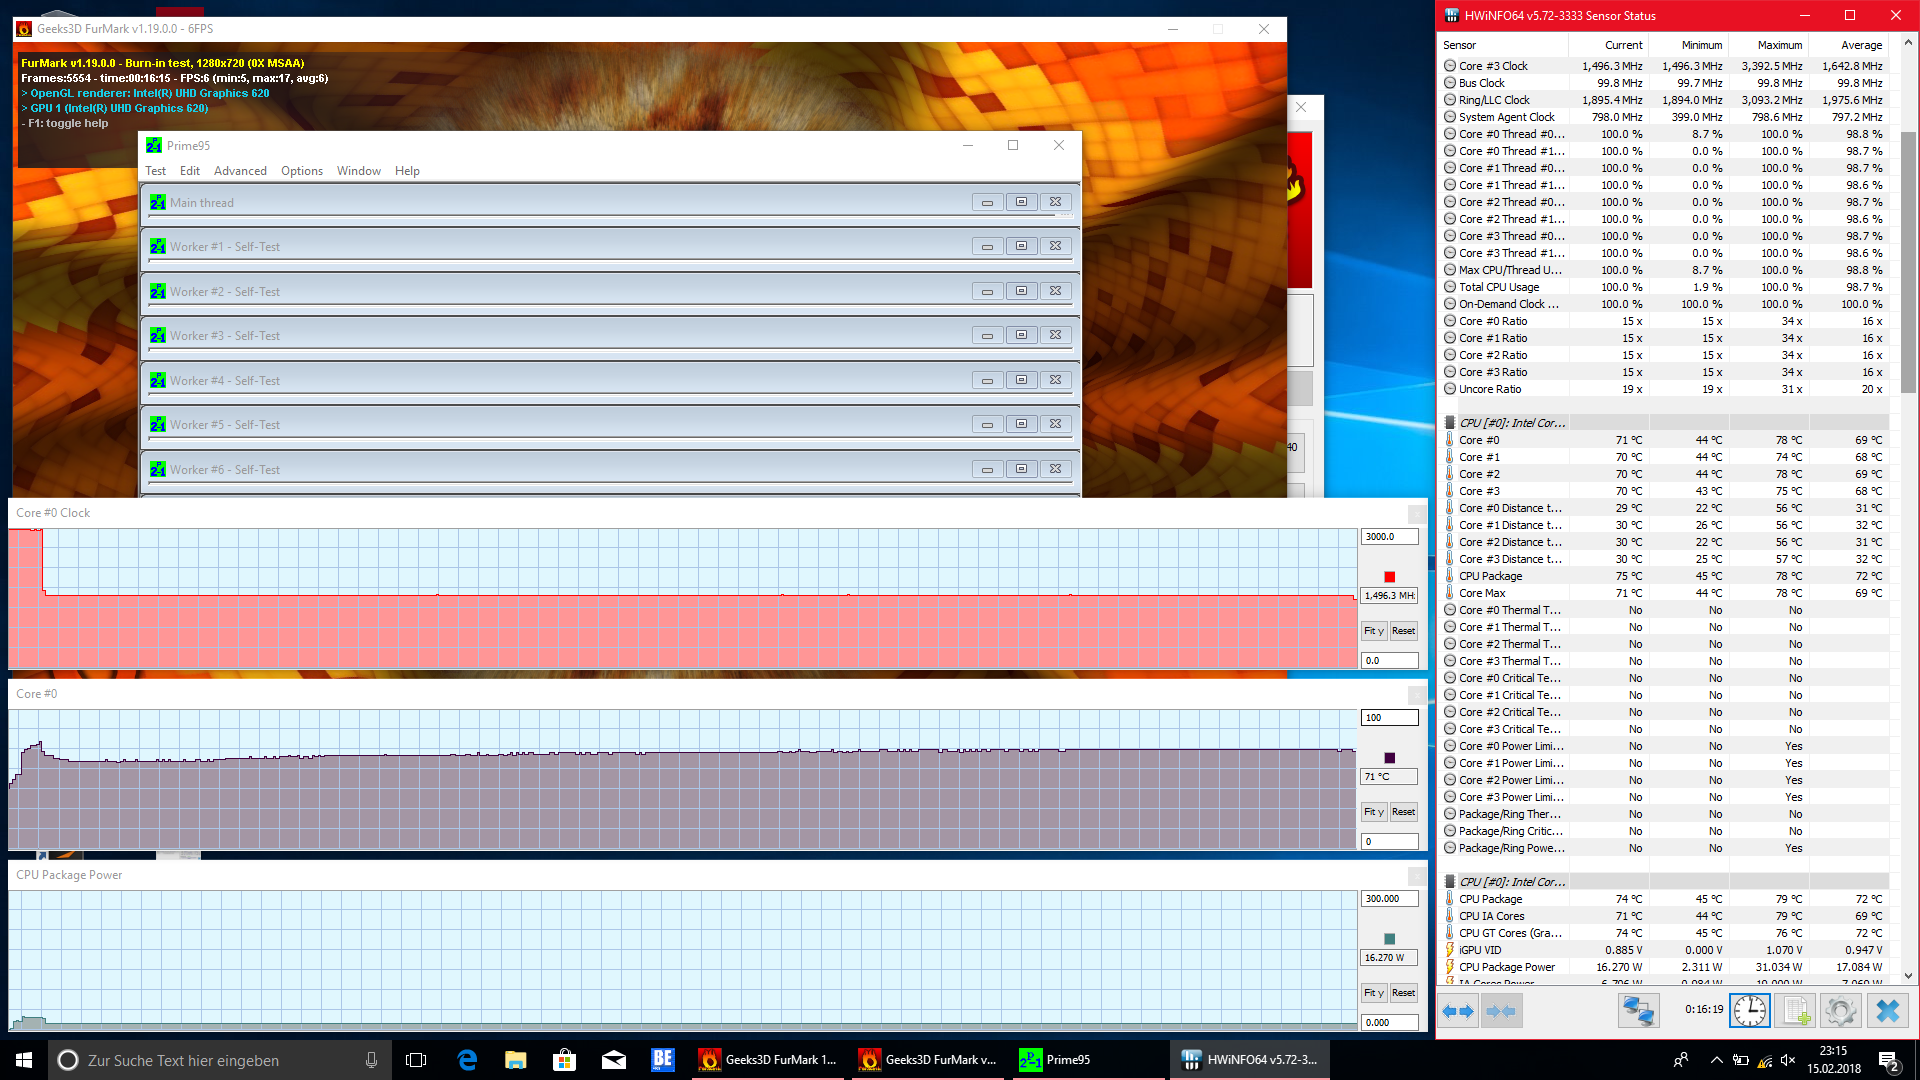This screenshot has height=1080, width=1920.
Task: Select the 'Bus Clock' sensor row
Action: point(1664,83)
